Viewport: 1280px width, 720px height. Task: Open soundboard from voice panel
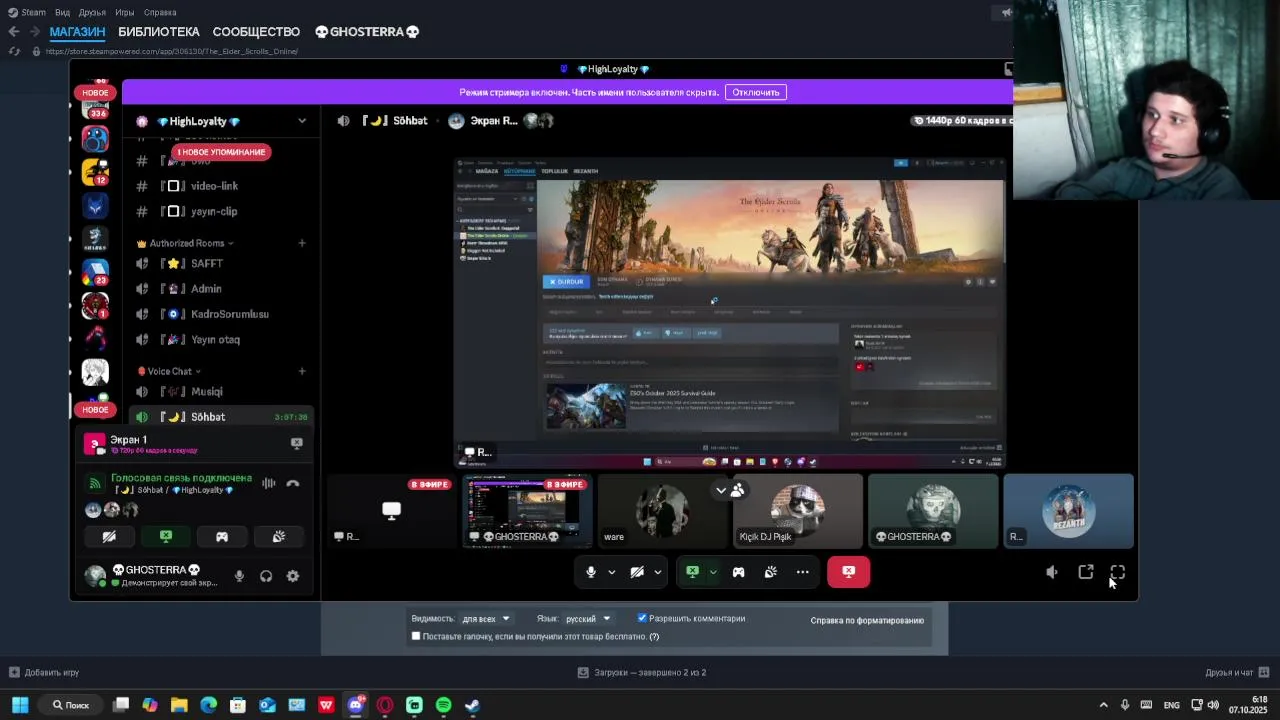279,537
